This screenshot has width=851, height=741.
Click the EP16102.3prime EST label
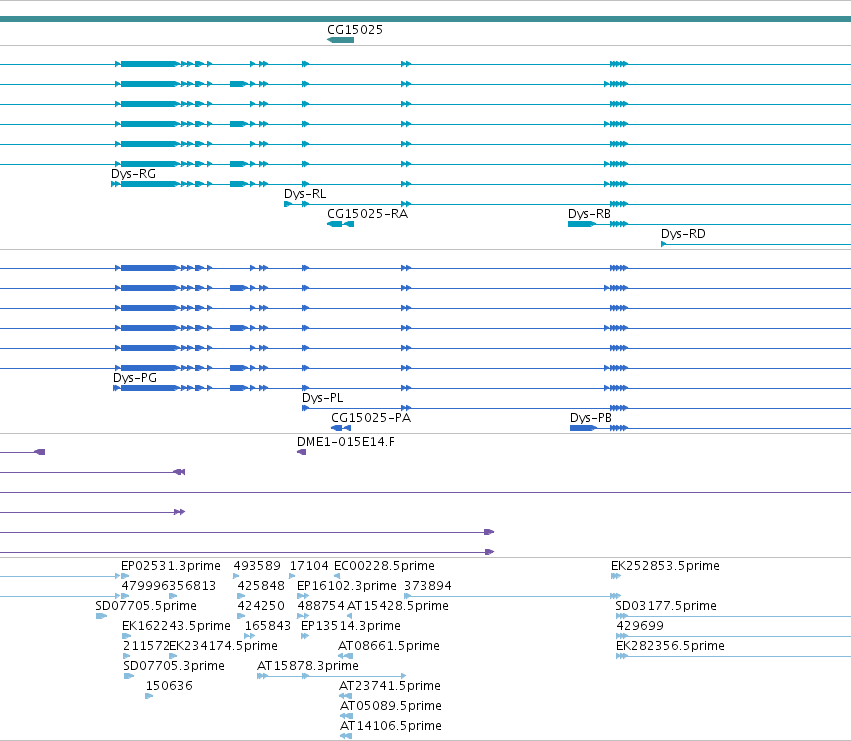[347, 586]
